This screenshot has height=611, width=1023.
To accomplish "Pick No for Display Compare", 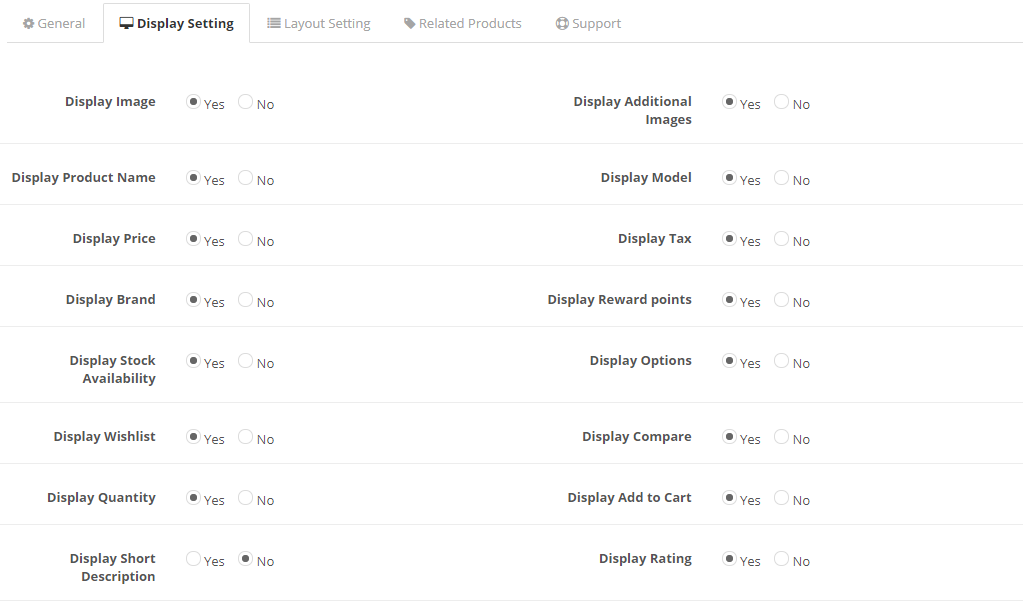I will [x=781, y=437].
